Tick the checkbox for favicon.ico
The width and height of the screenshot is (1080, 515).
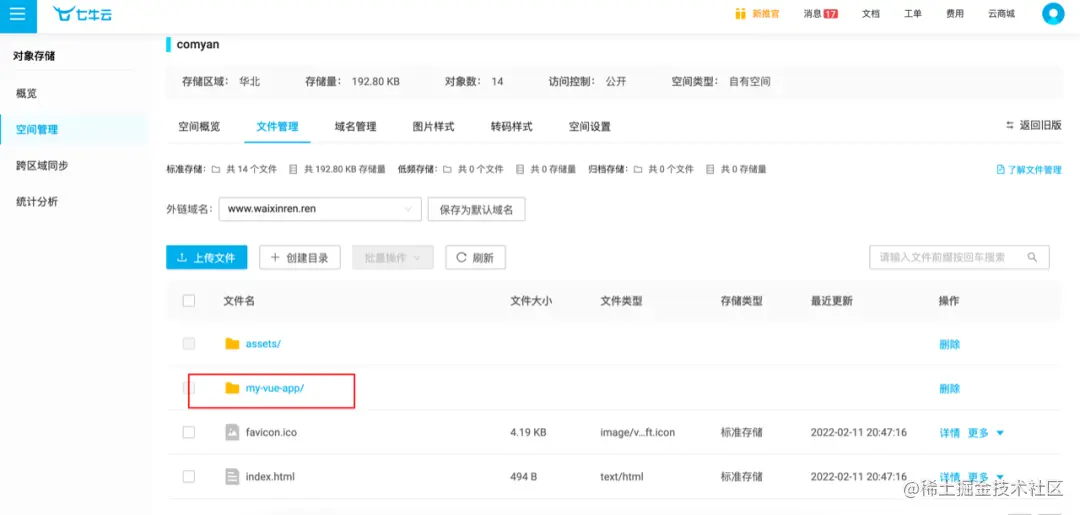189,432
